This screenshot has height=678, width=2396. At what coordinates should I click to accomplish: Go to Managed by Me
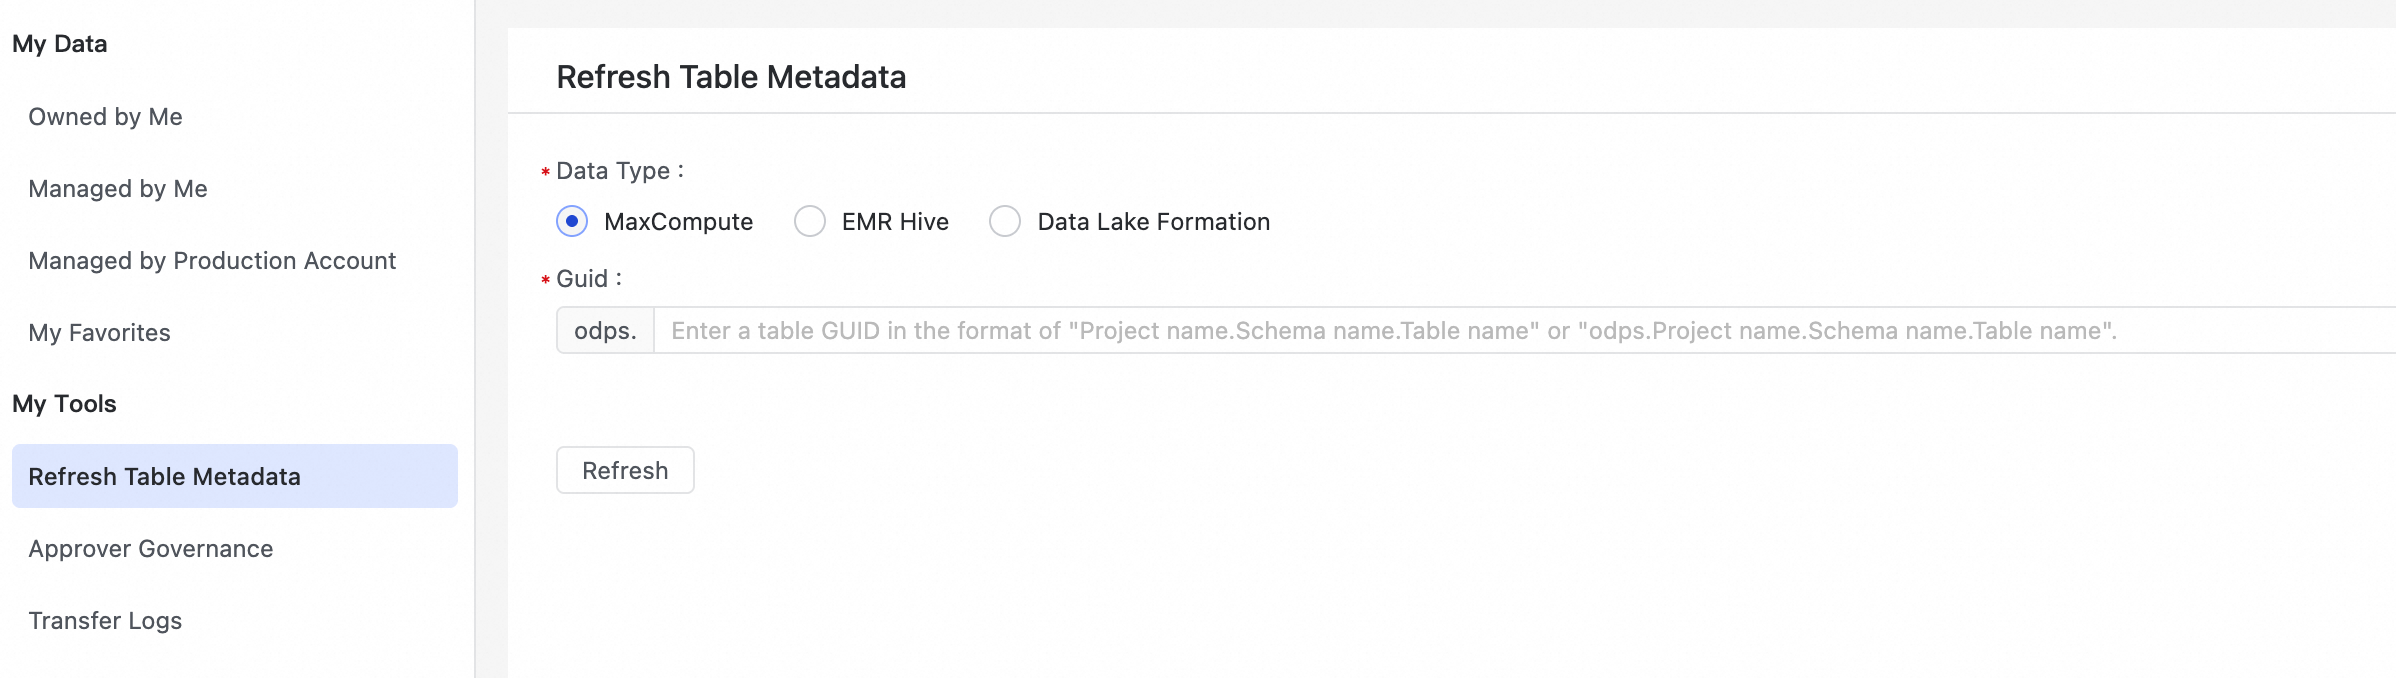[118, 189]
